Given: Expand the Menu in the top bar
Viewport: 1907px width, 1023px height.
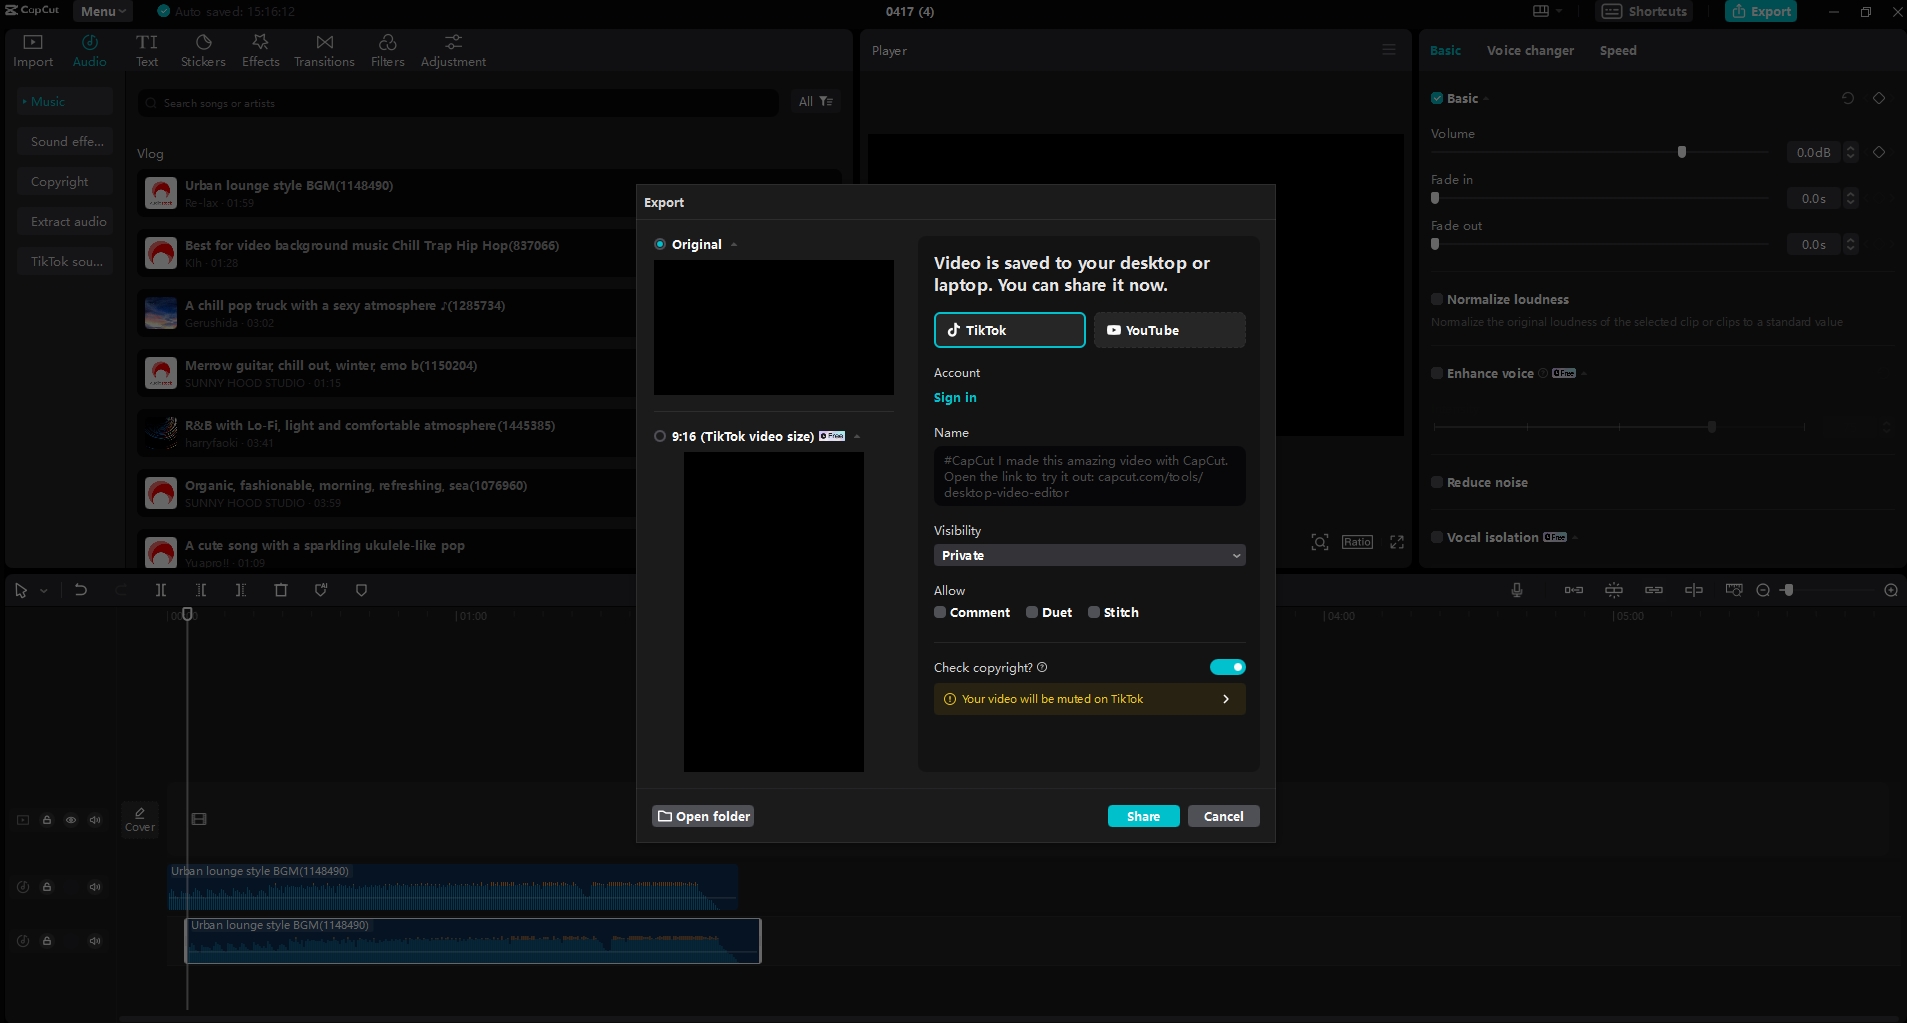Looking at the screenshot, I should click(x=101, y=11).
